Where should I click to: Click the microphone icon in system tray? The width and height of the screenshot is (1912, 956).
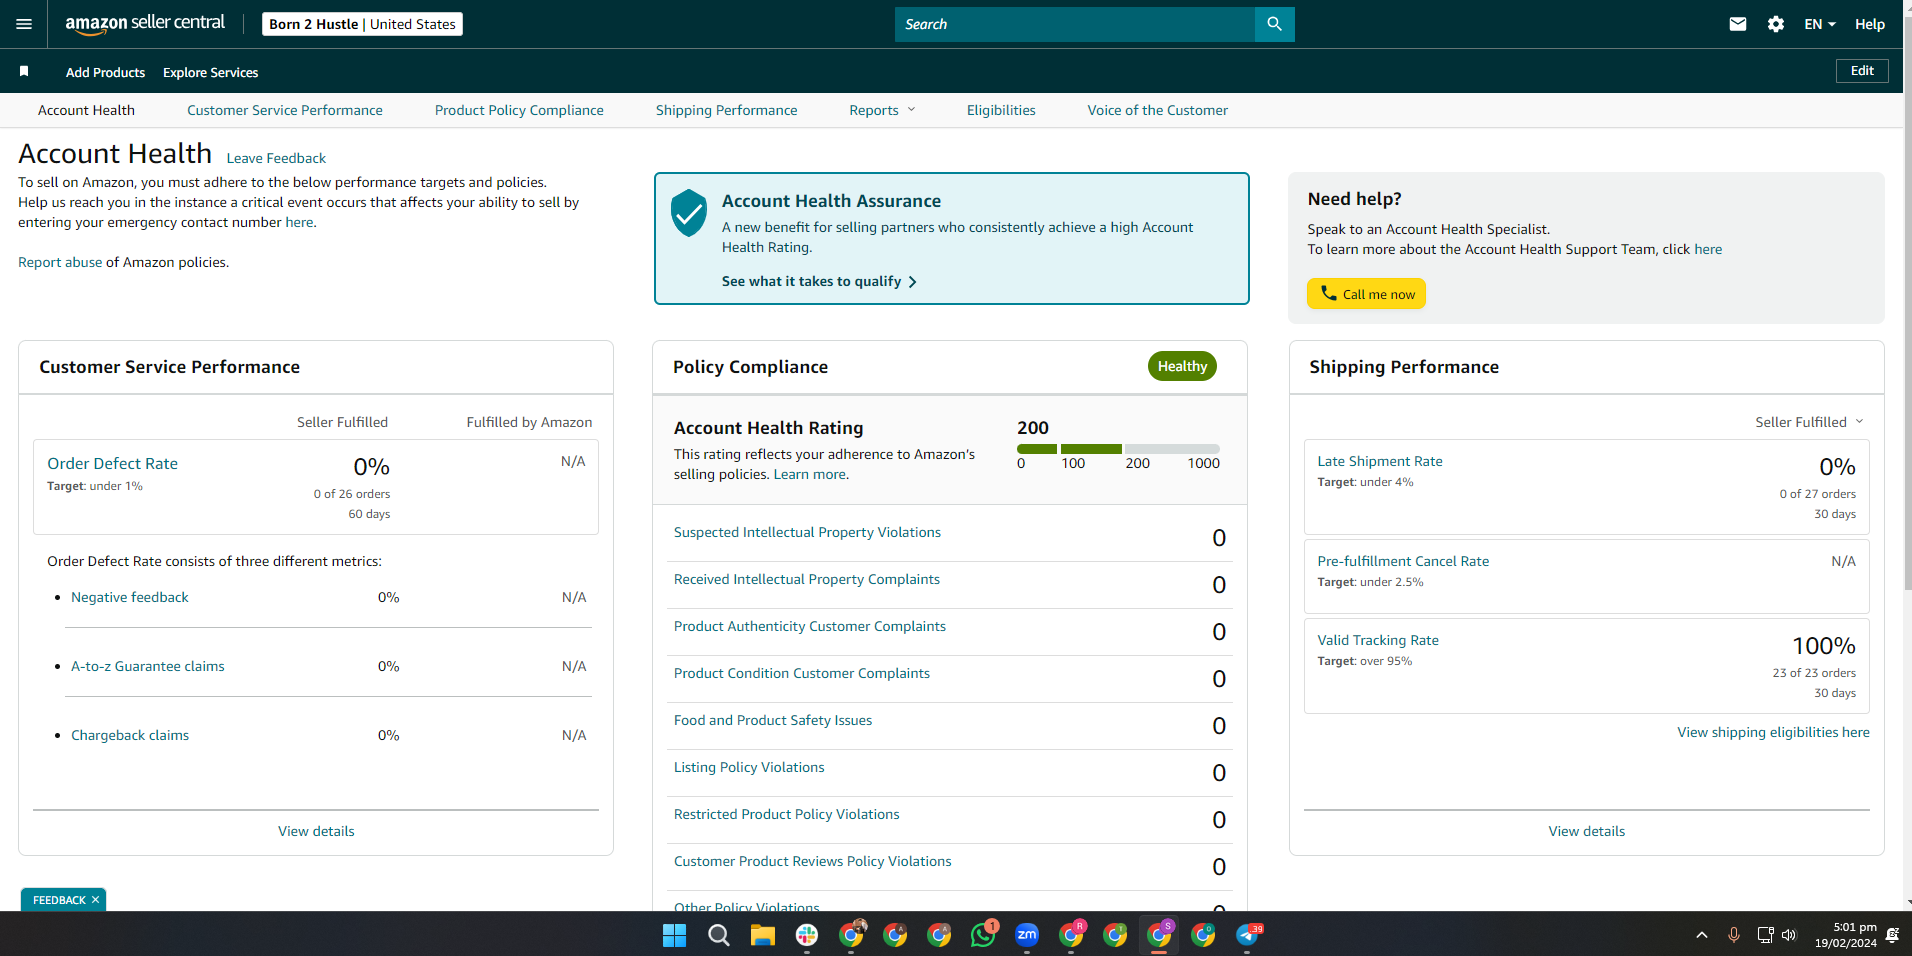1734,935
